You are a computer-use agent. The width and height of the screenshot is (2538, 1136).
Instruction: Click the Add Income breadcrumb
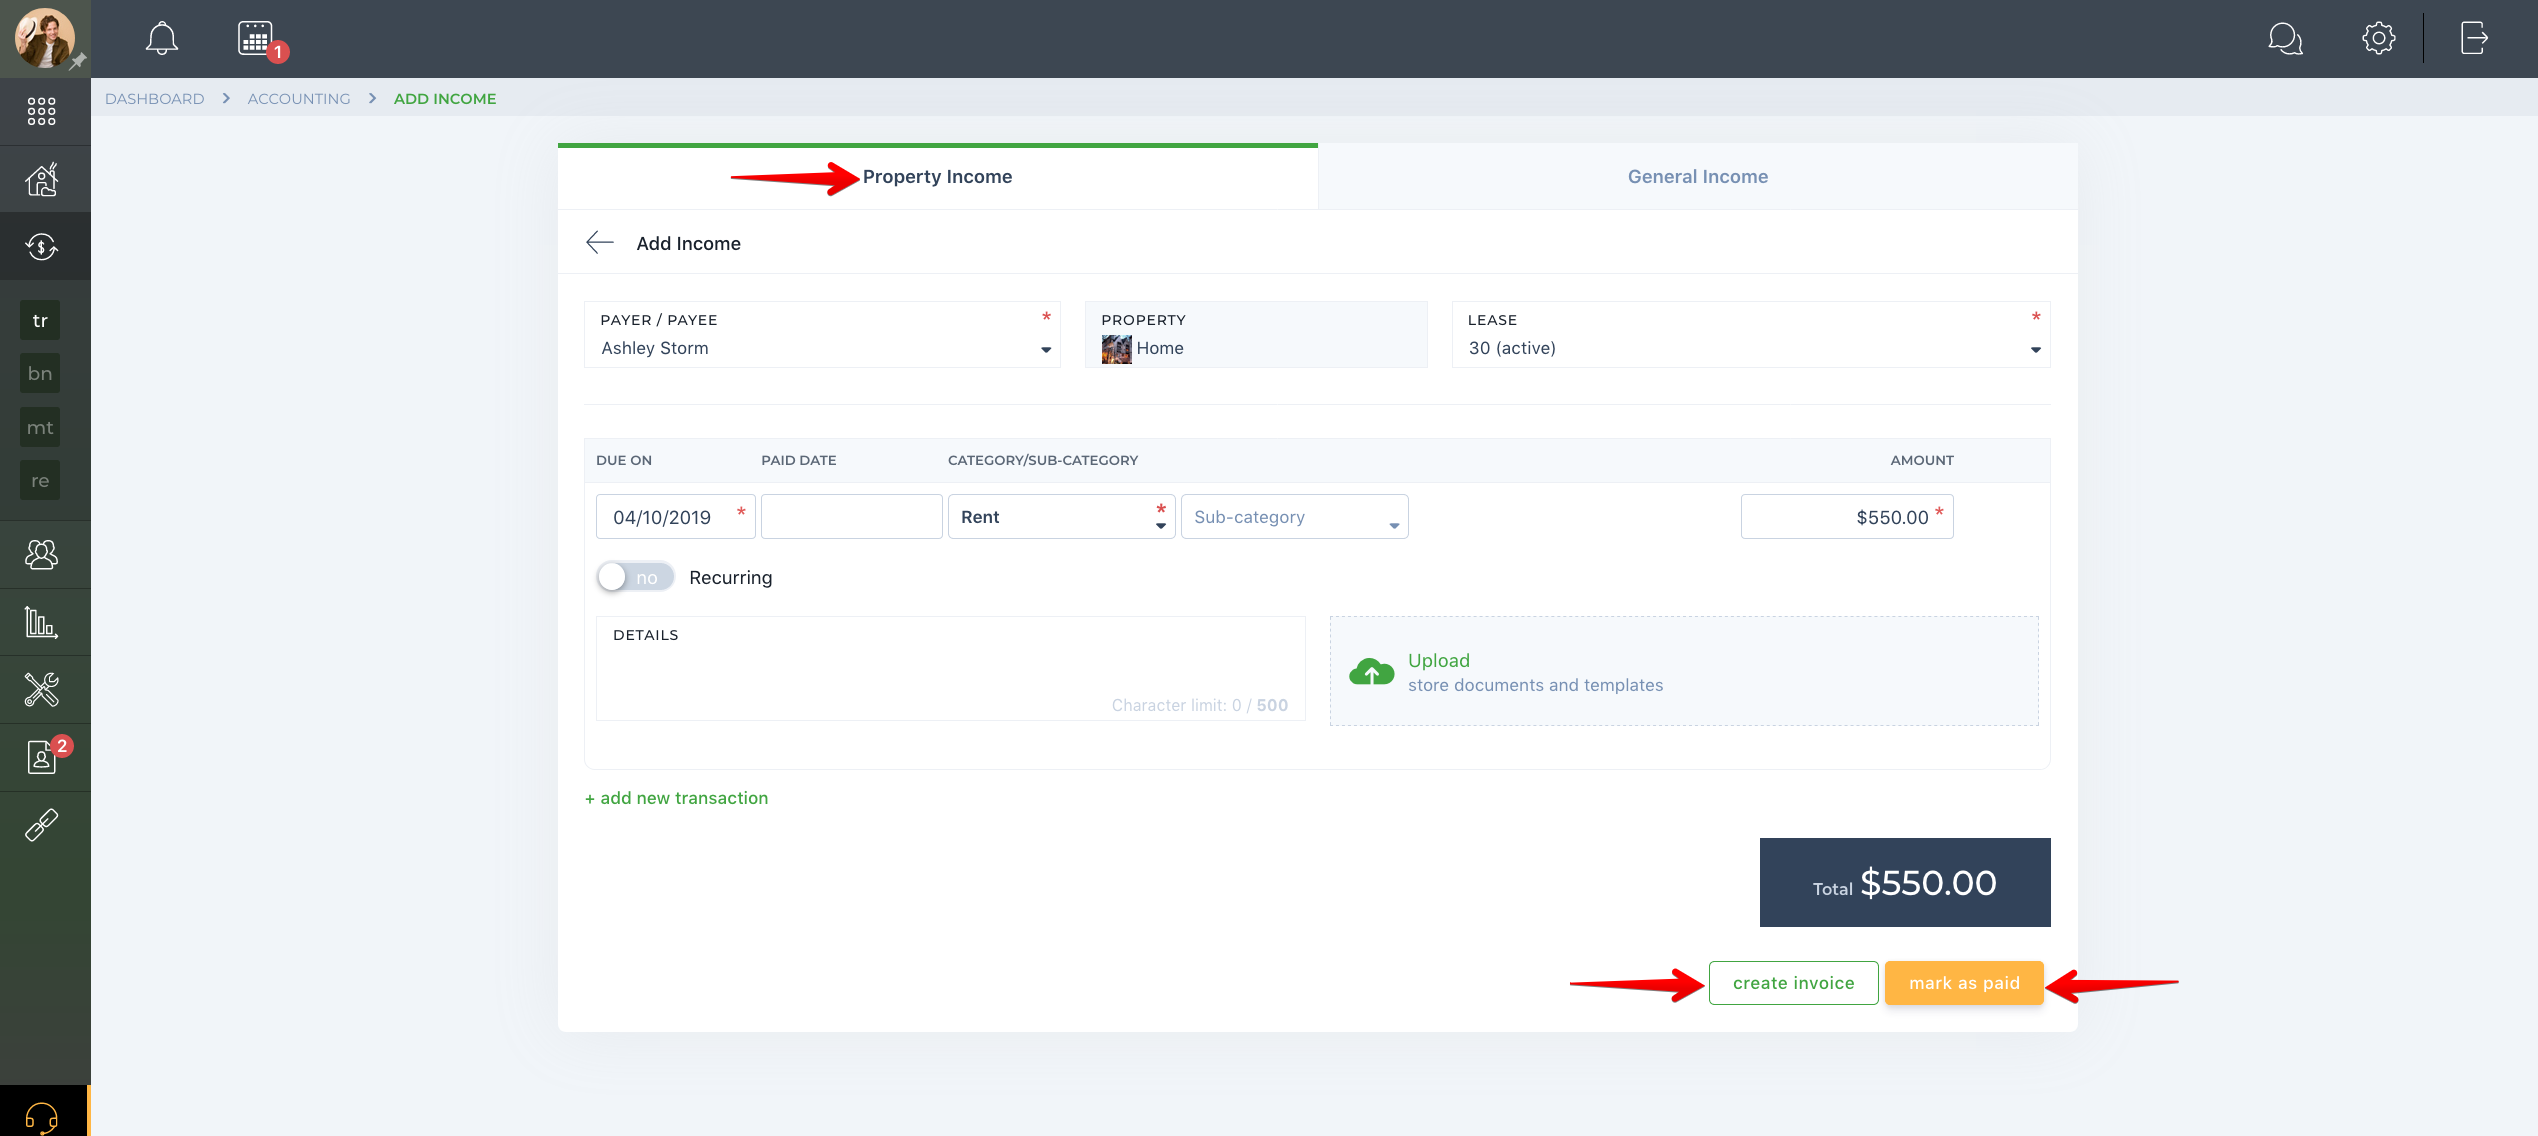tap(445, 98)
